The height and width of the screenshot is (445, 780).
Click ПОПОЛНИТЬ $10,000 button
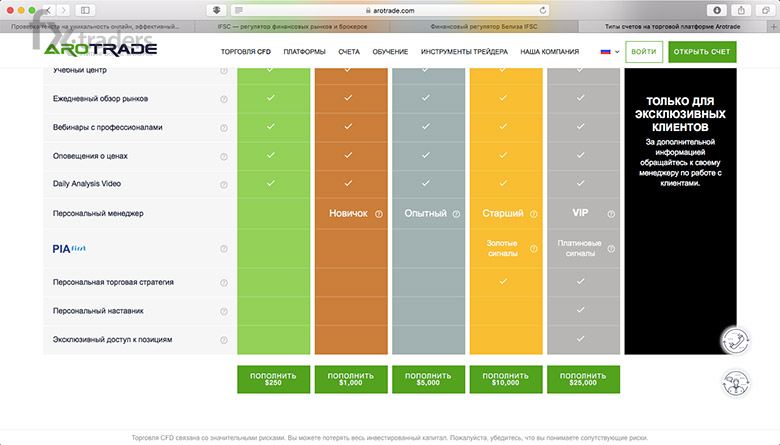tap(505, 379)
